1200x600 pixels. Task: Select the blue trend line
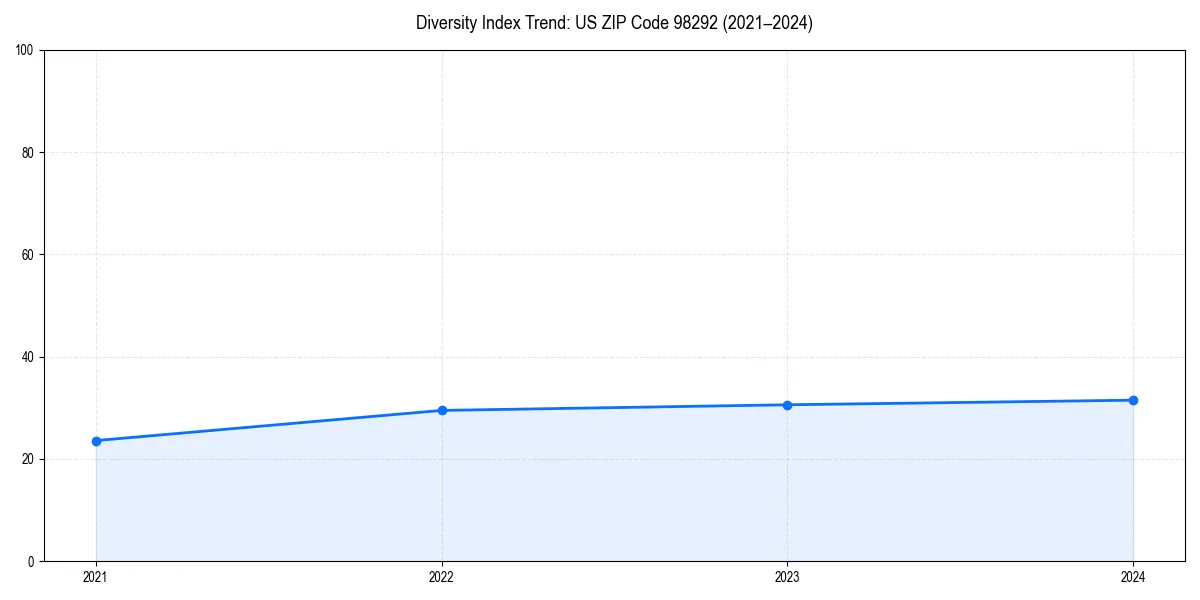pos(615,407)
